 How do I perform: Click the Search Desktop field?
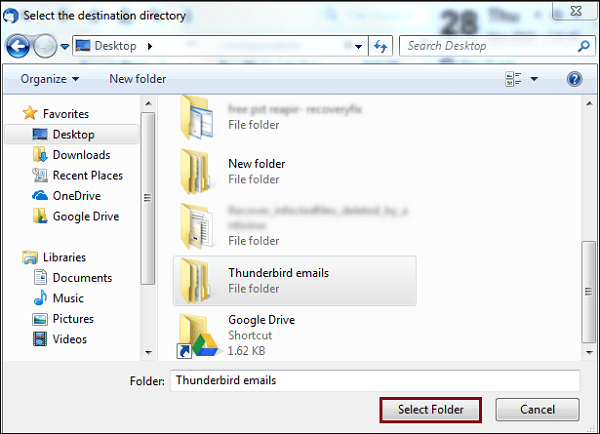click(497, 46)
